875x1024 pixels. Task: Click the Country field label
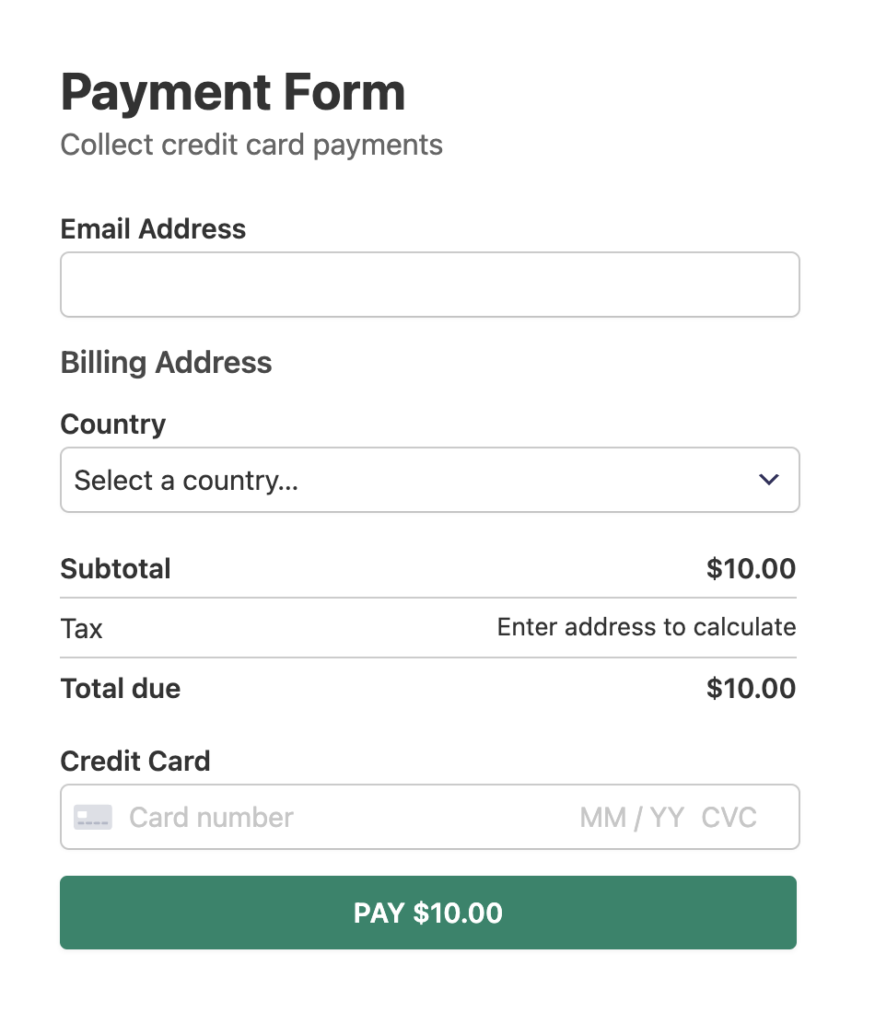(x=113, y=424)
